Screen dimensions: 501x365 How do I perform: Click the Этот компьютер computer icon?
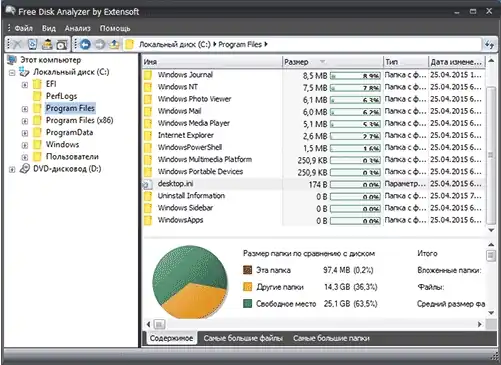click(12, 60)
